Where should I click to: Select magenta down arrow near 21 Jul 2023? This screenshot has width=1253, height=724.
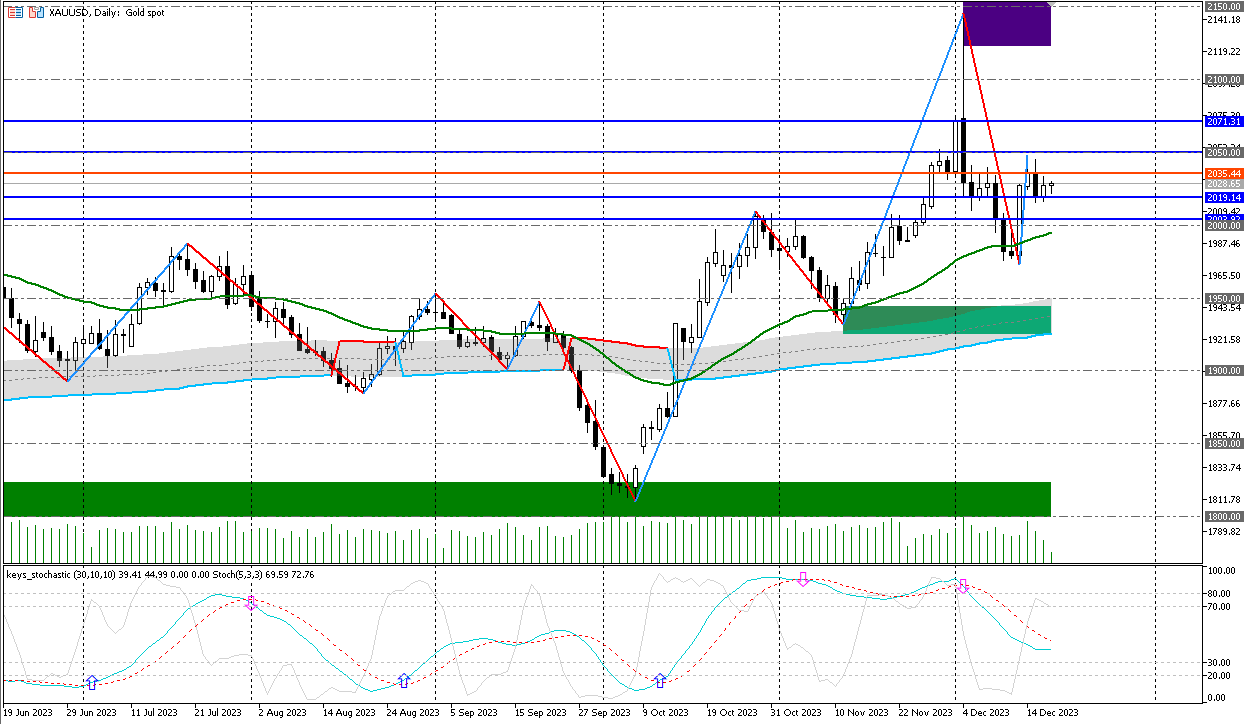(251, 602)
